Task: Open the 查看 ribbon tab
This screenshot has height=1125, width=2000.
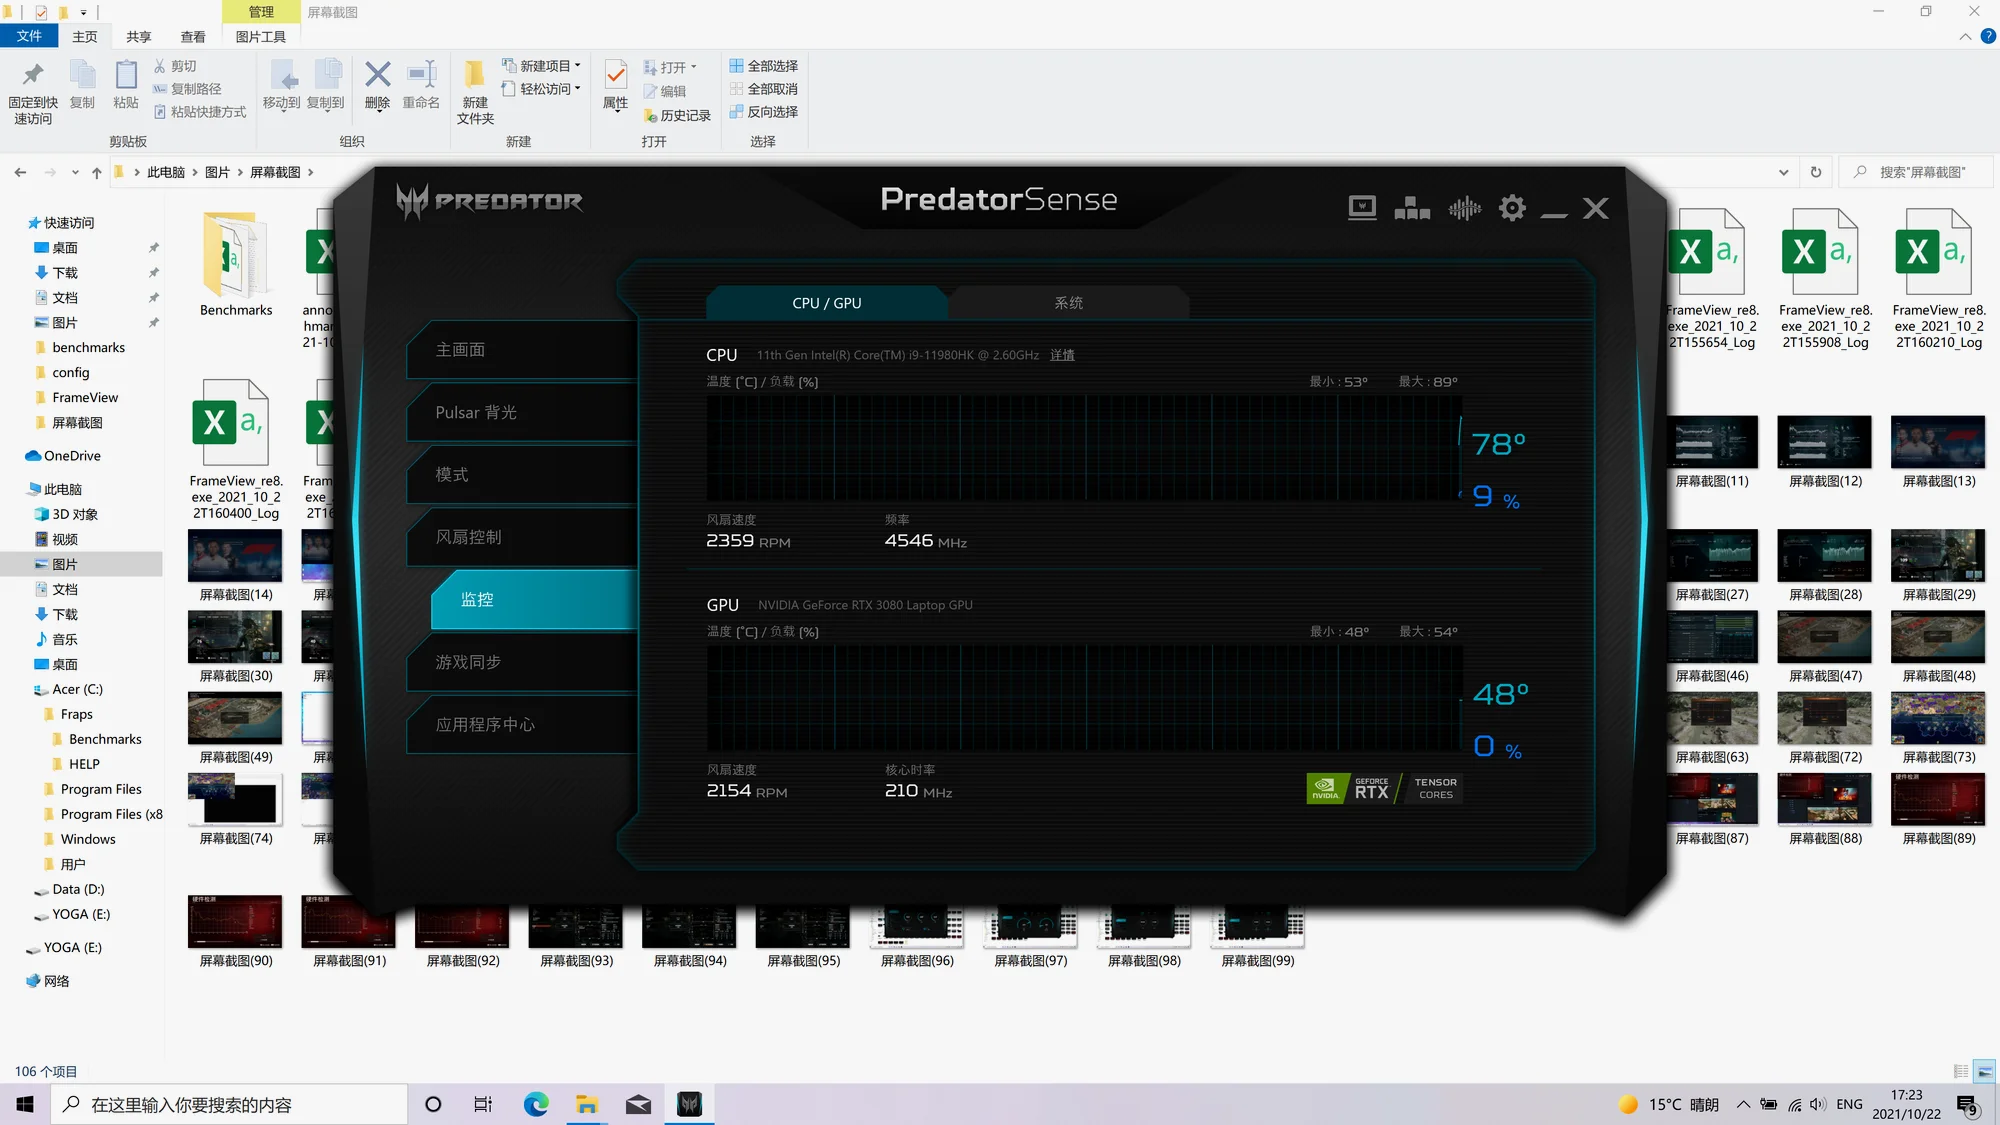Action: 193,37
